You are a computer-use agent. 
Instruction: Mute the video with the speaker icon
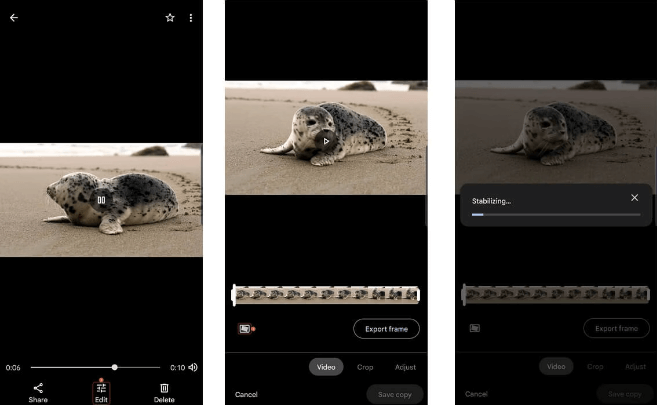193,367
